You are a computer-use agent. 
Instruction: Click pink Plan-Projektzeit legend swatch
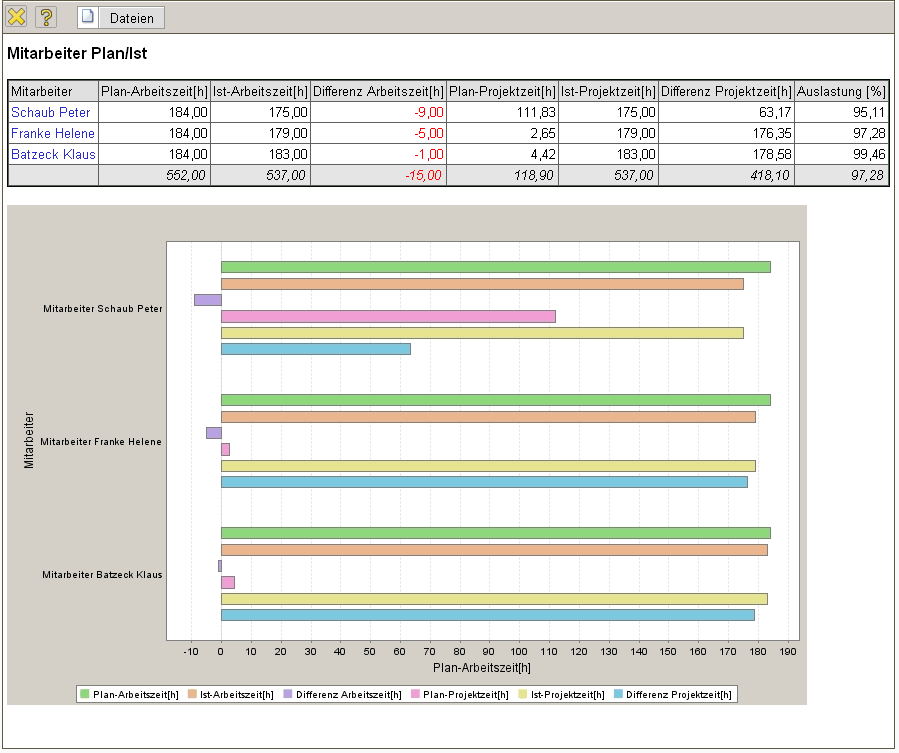click(x=416, y=694)
